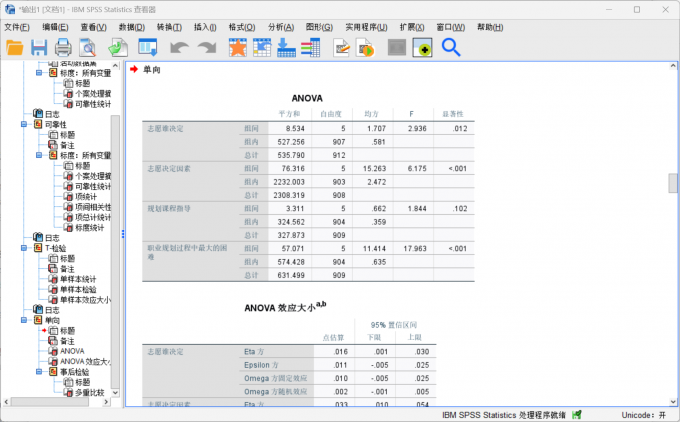
Task: Designate window with the green plus icon
Action: 422,48
